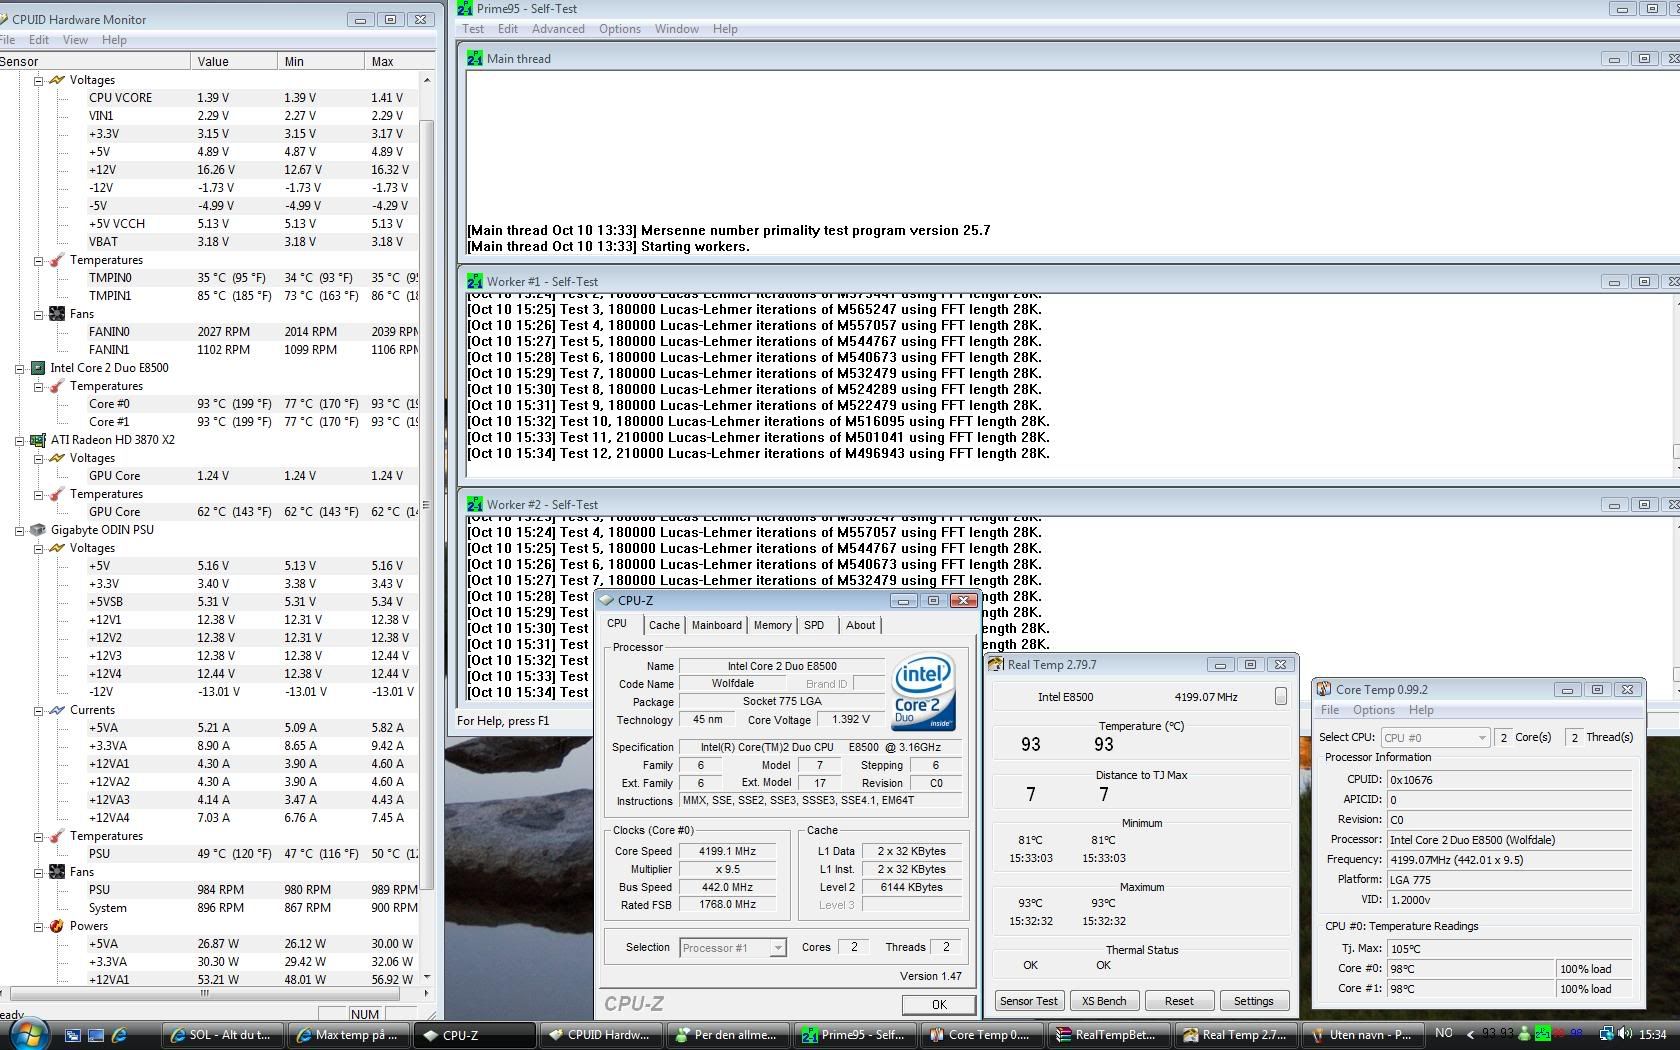Click the Tj. Max 105°C value in Core Temp

1509,948
